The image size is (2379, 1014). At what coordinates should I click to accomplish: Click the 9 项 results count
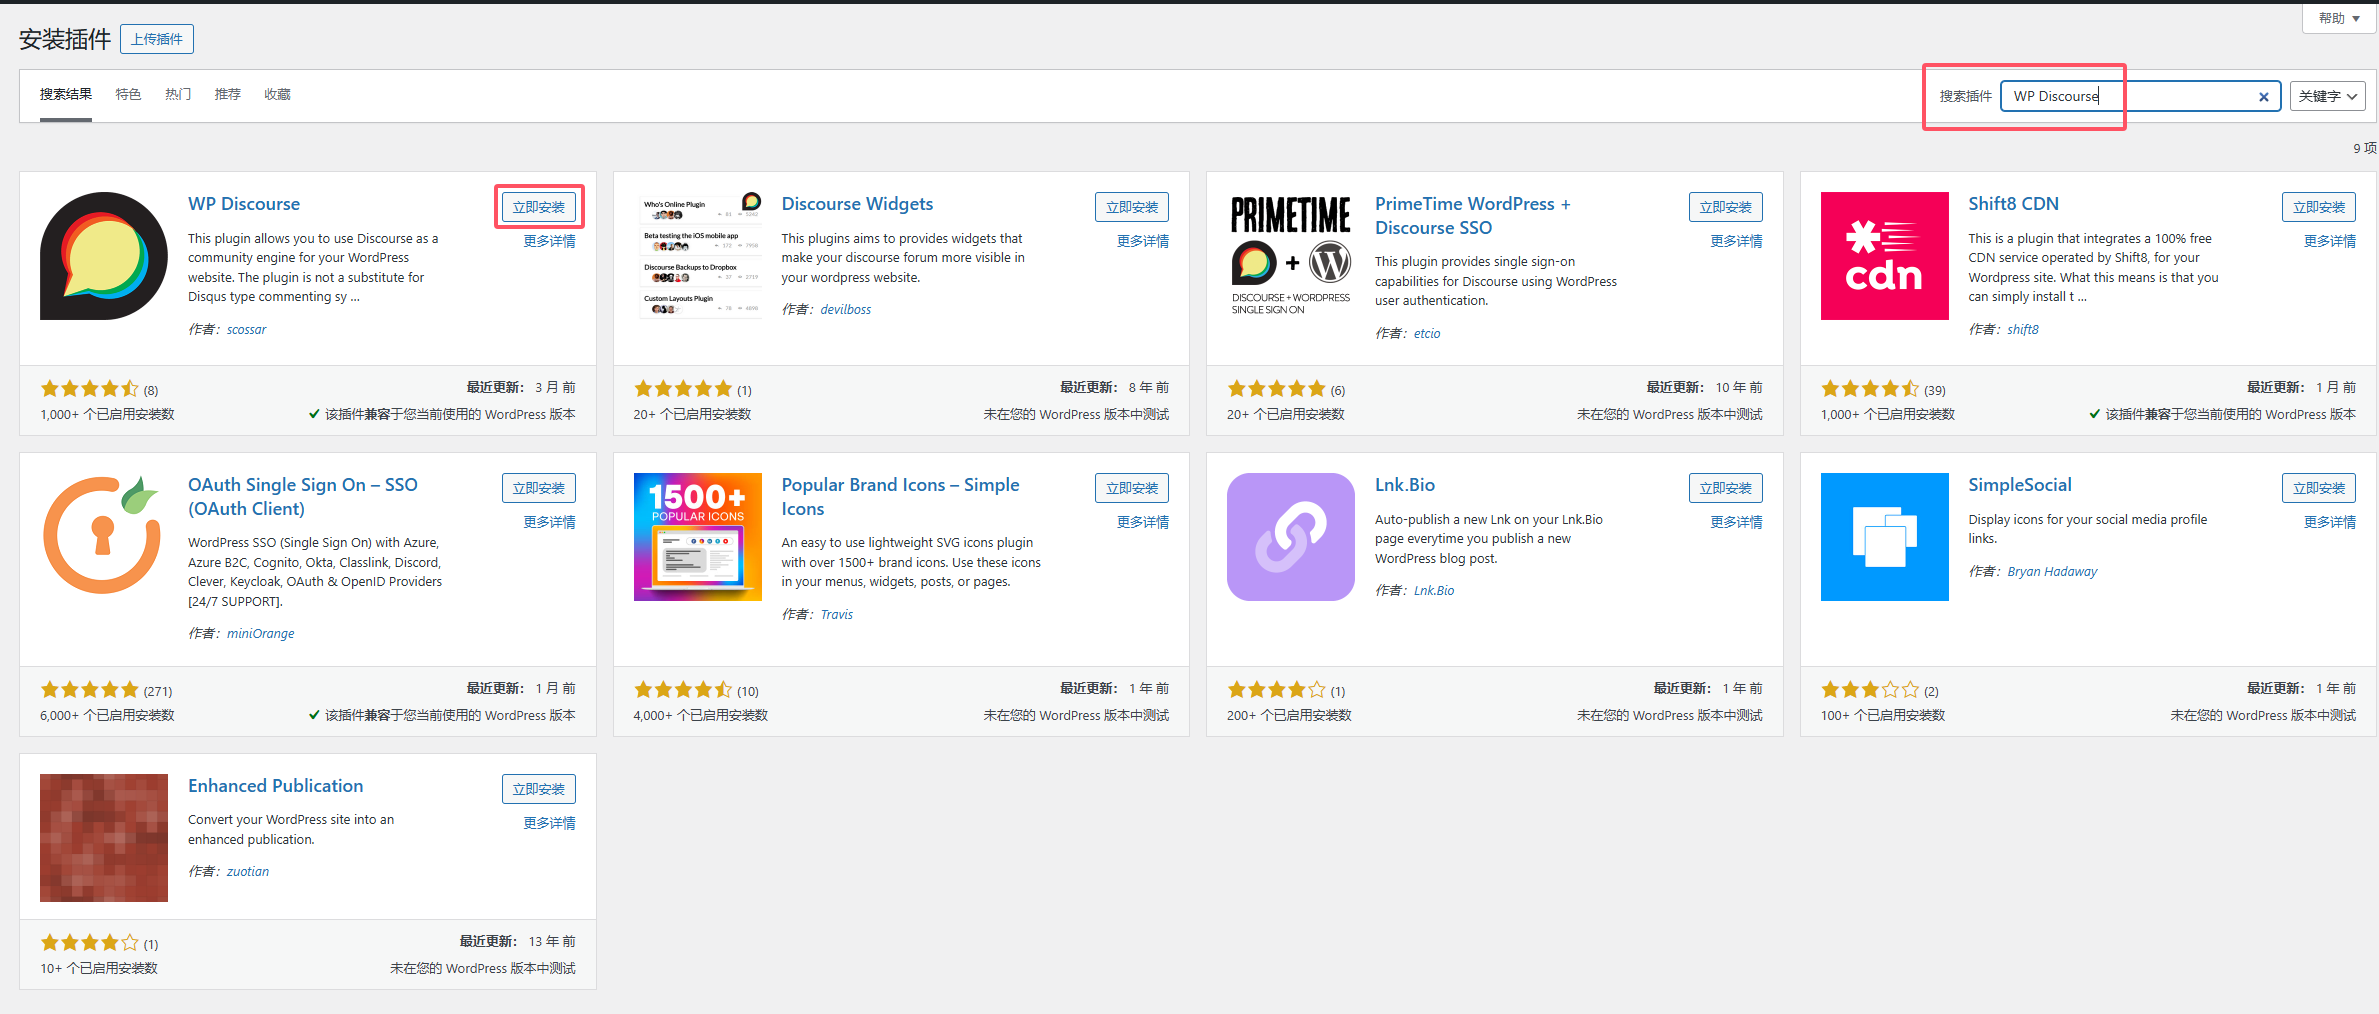pyautogui.click(x=2364, y=148)
